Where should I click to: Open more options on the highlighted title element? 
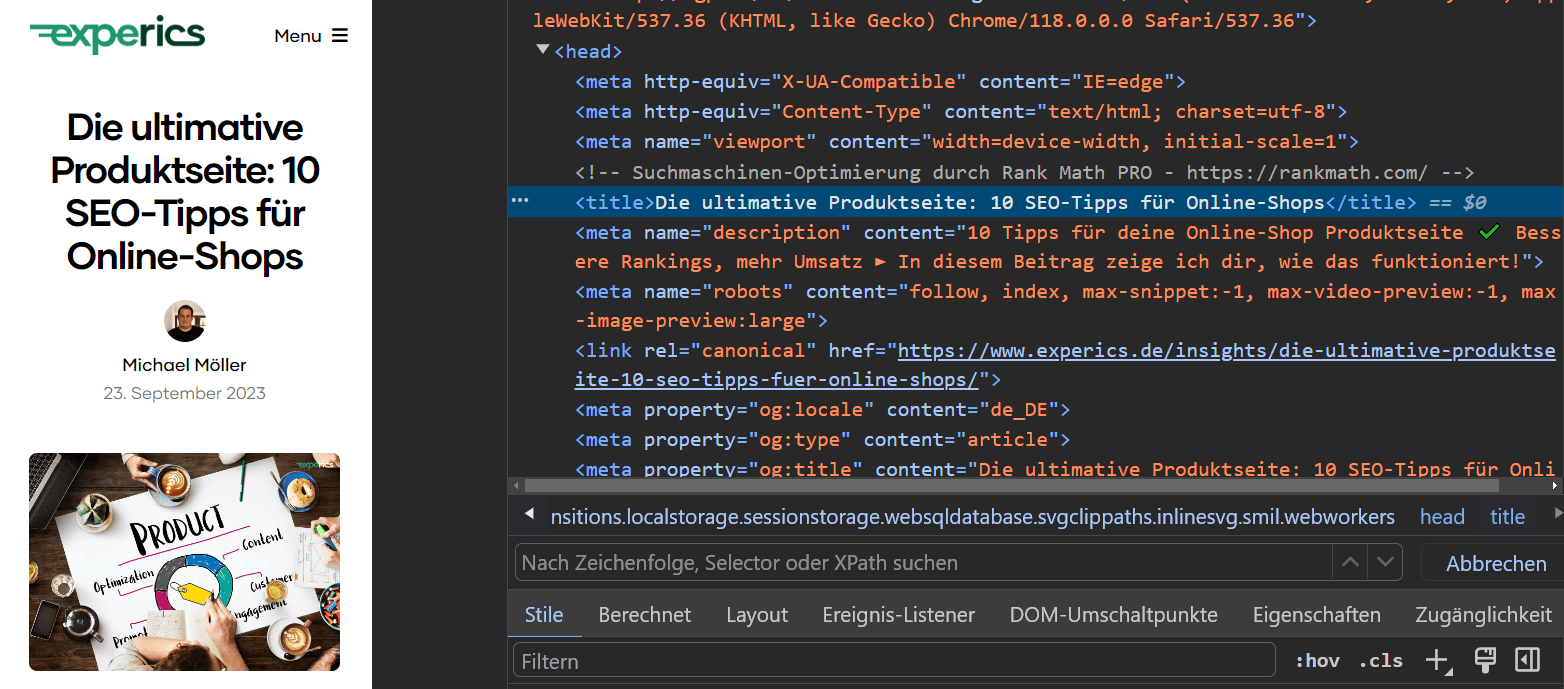point(519,201)
